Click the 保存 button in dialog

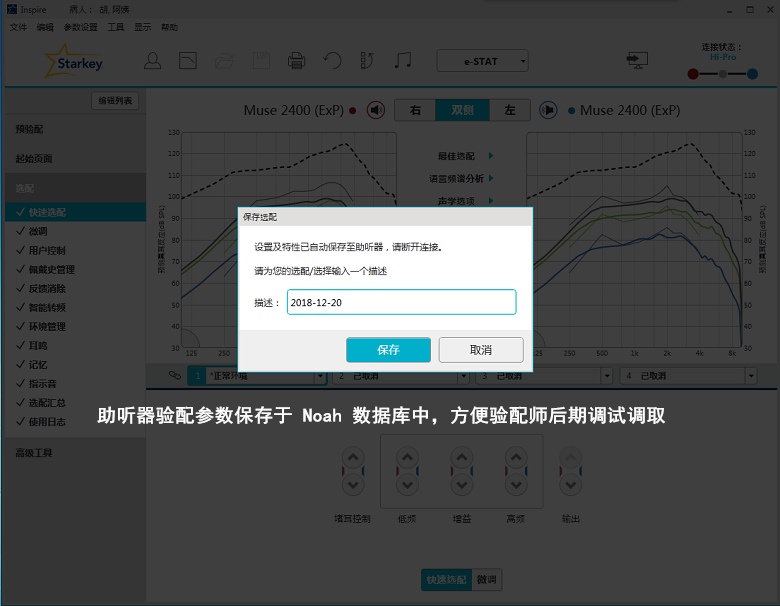point(388,350)
